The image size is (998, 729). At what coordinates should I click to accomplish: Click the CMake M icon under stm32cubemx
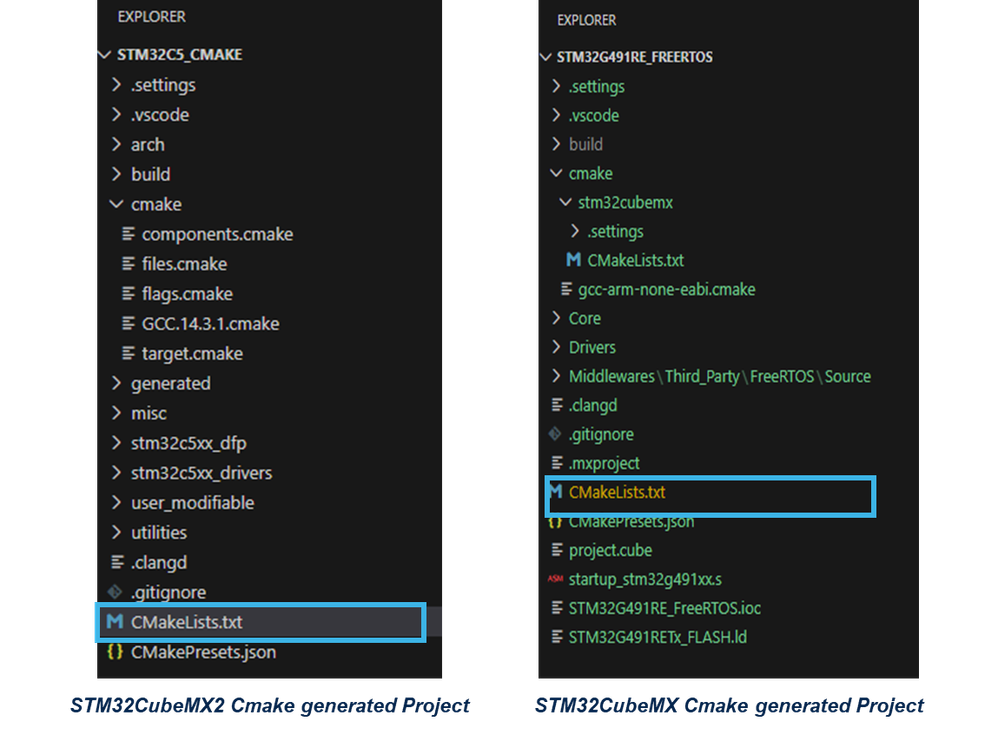[573, 260]
